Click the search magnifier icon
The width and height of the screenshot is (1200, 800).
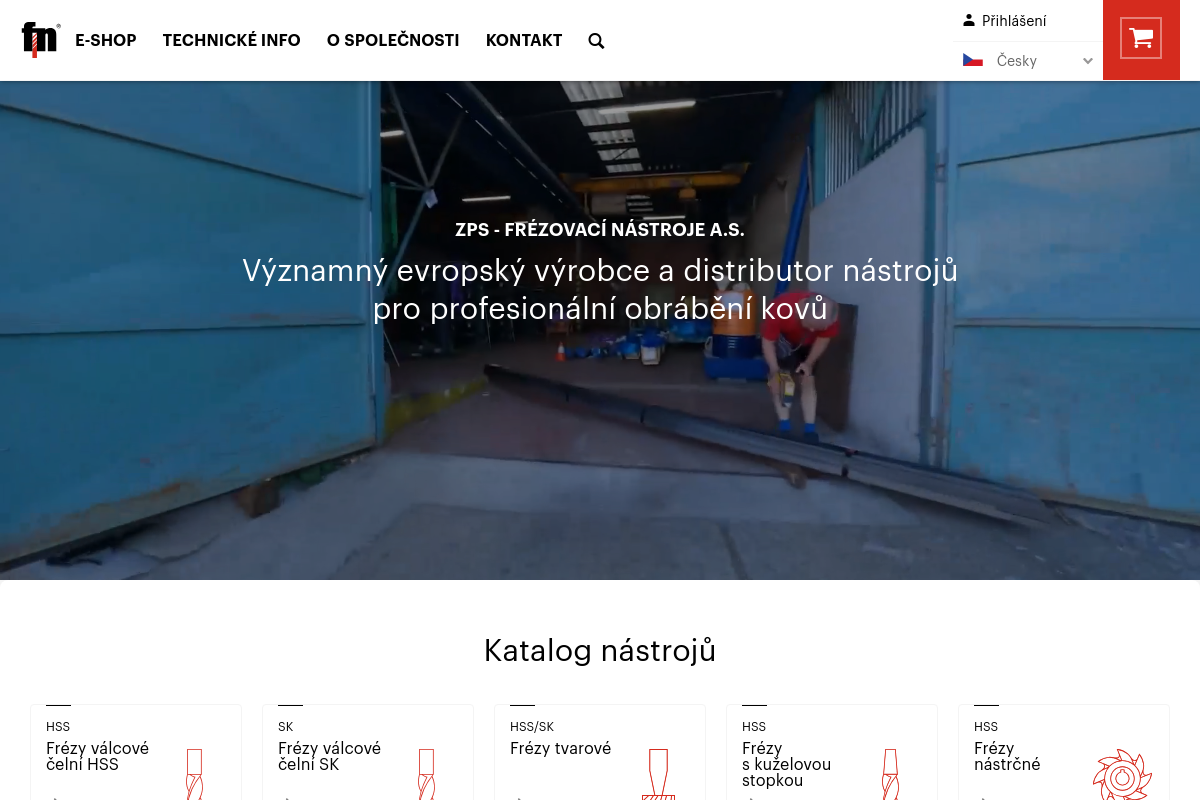pos(596,41)
